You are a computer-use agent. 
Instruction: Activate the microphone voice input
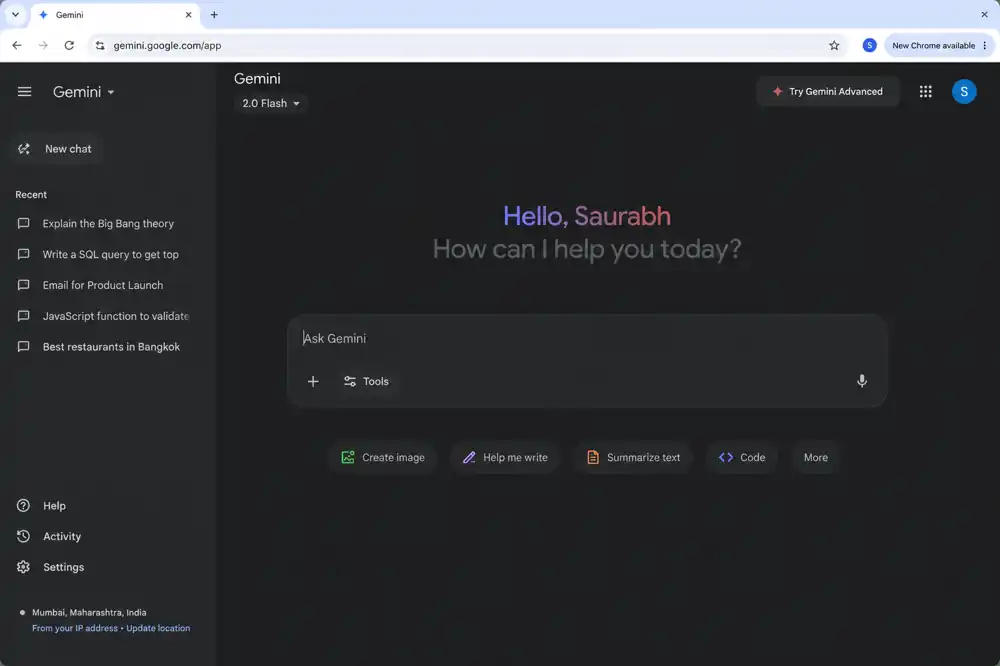pyautogui.click(x=862, y=381)
